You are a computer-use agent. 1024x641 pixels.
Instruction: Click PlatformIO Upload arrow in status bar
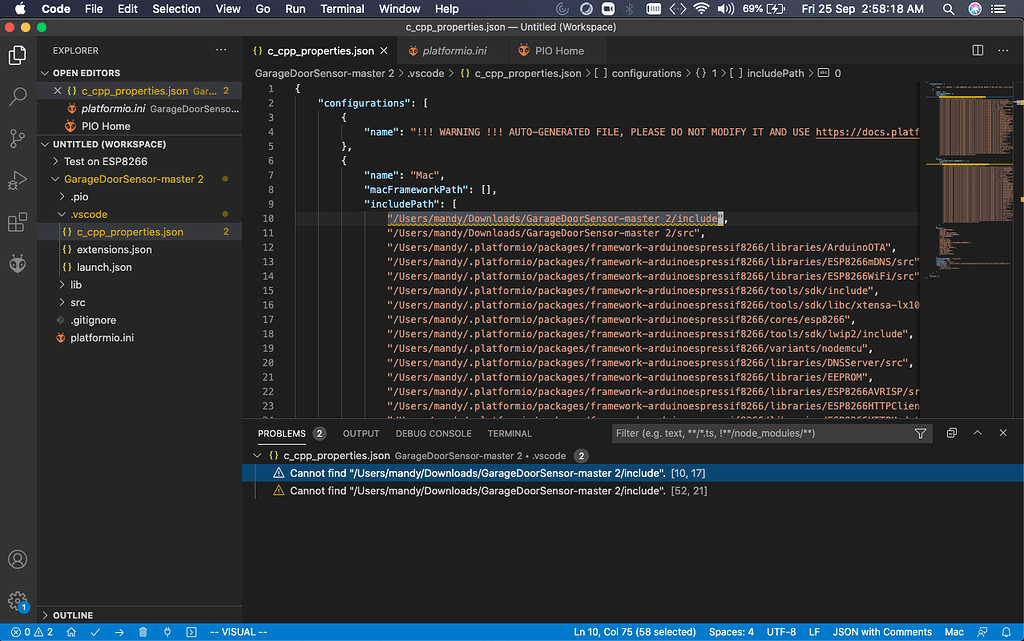coord(119,632)
